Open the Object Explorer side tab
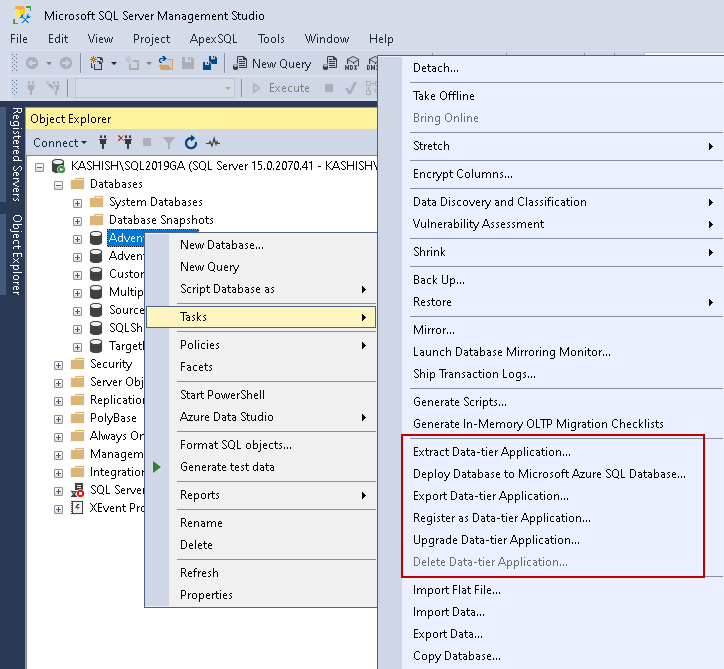This screenshot has width=724, height=669. (x=17, y=254)
